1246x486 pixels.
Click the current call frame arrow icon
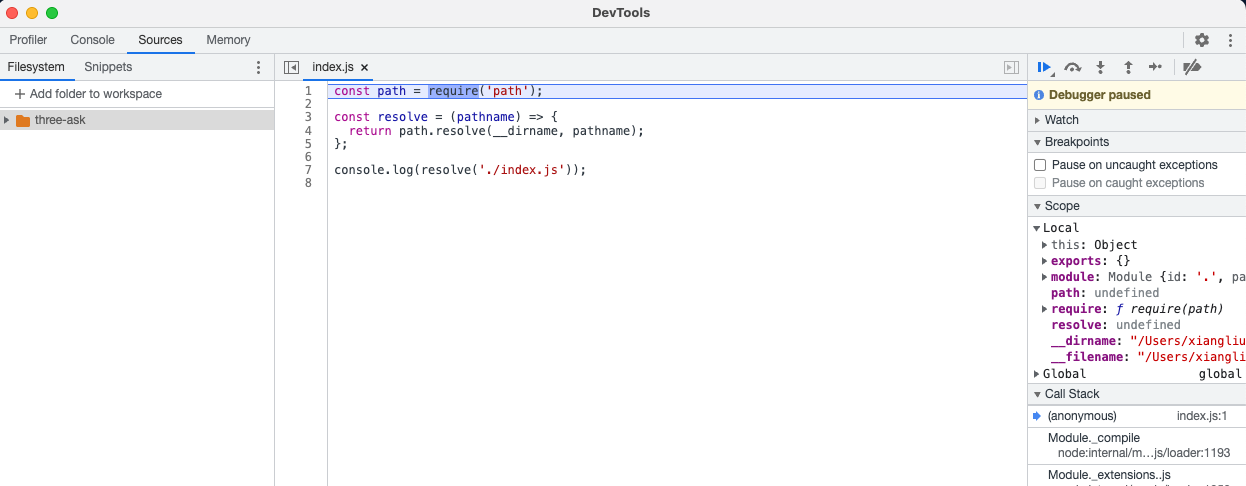(x=1038, y=415)
